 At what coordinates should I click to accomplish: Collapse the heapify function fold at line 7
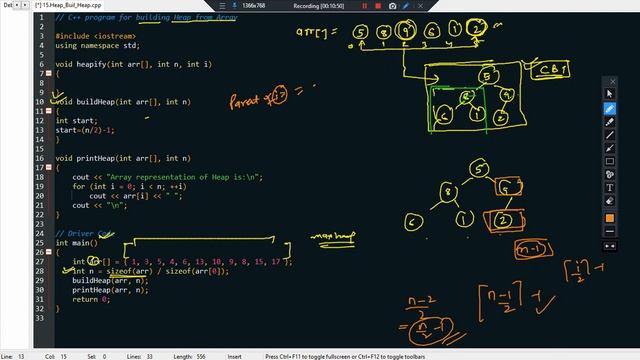[x=49, y=73]
